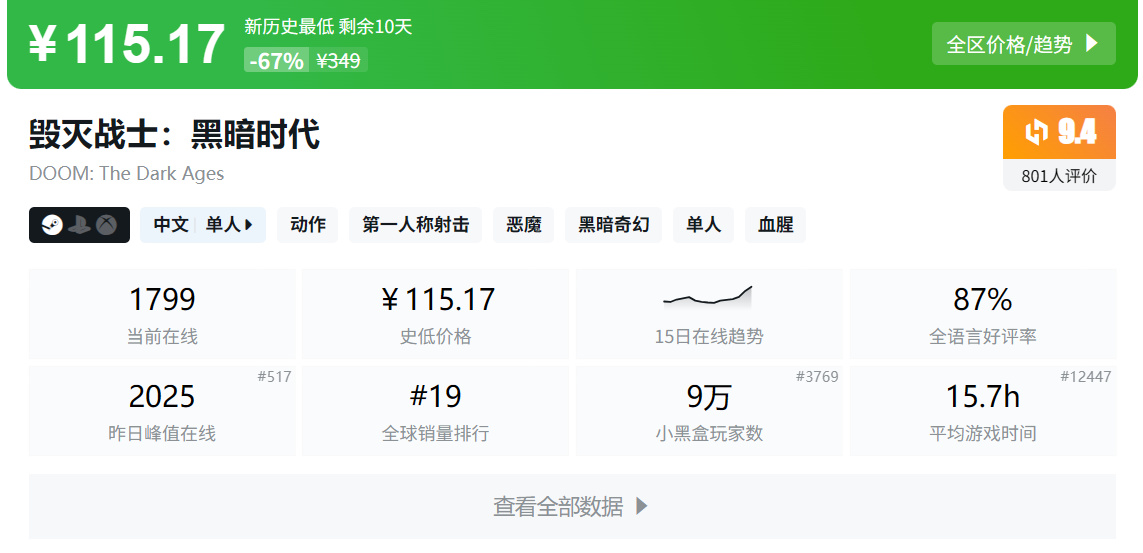1143x553 pixels.
Task: Click the 平均游戏时间 15.7h card
Action: pos(982,411)
